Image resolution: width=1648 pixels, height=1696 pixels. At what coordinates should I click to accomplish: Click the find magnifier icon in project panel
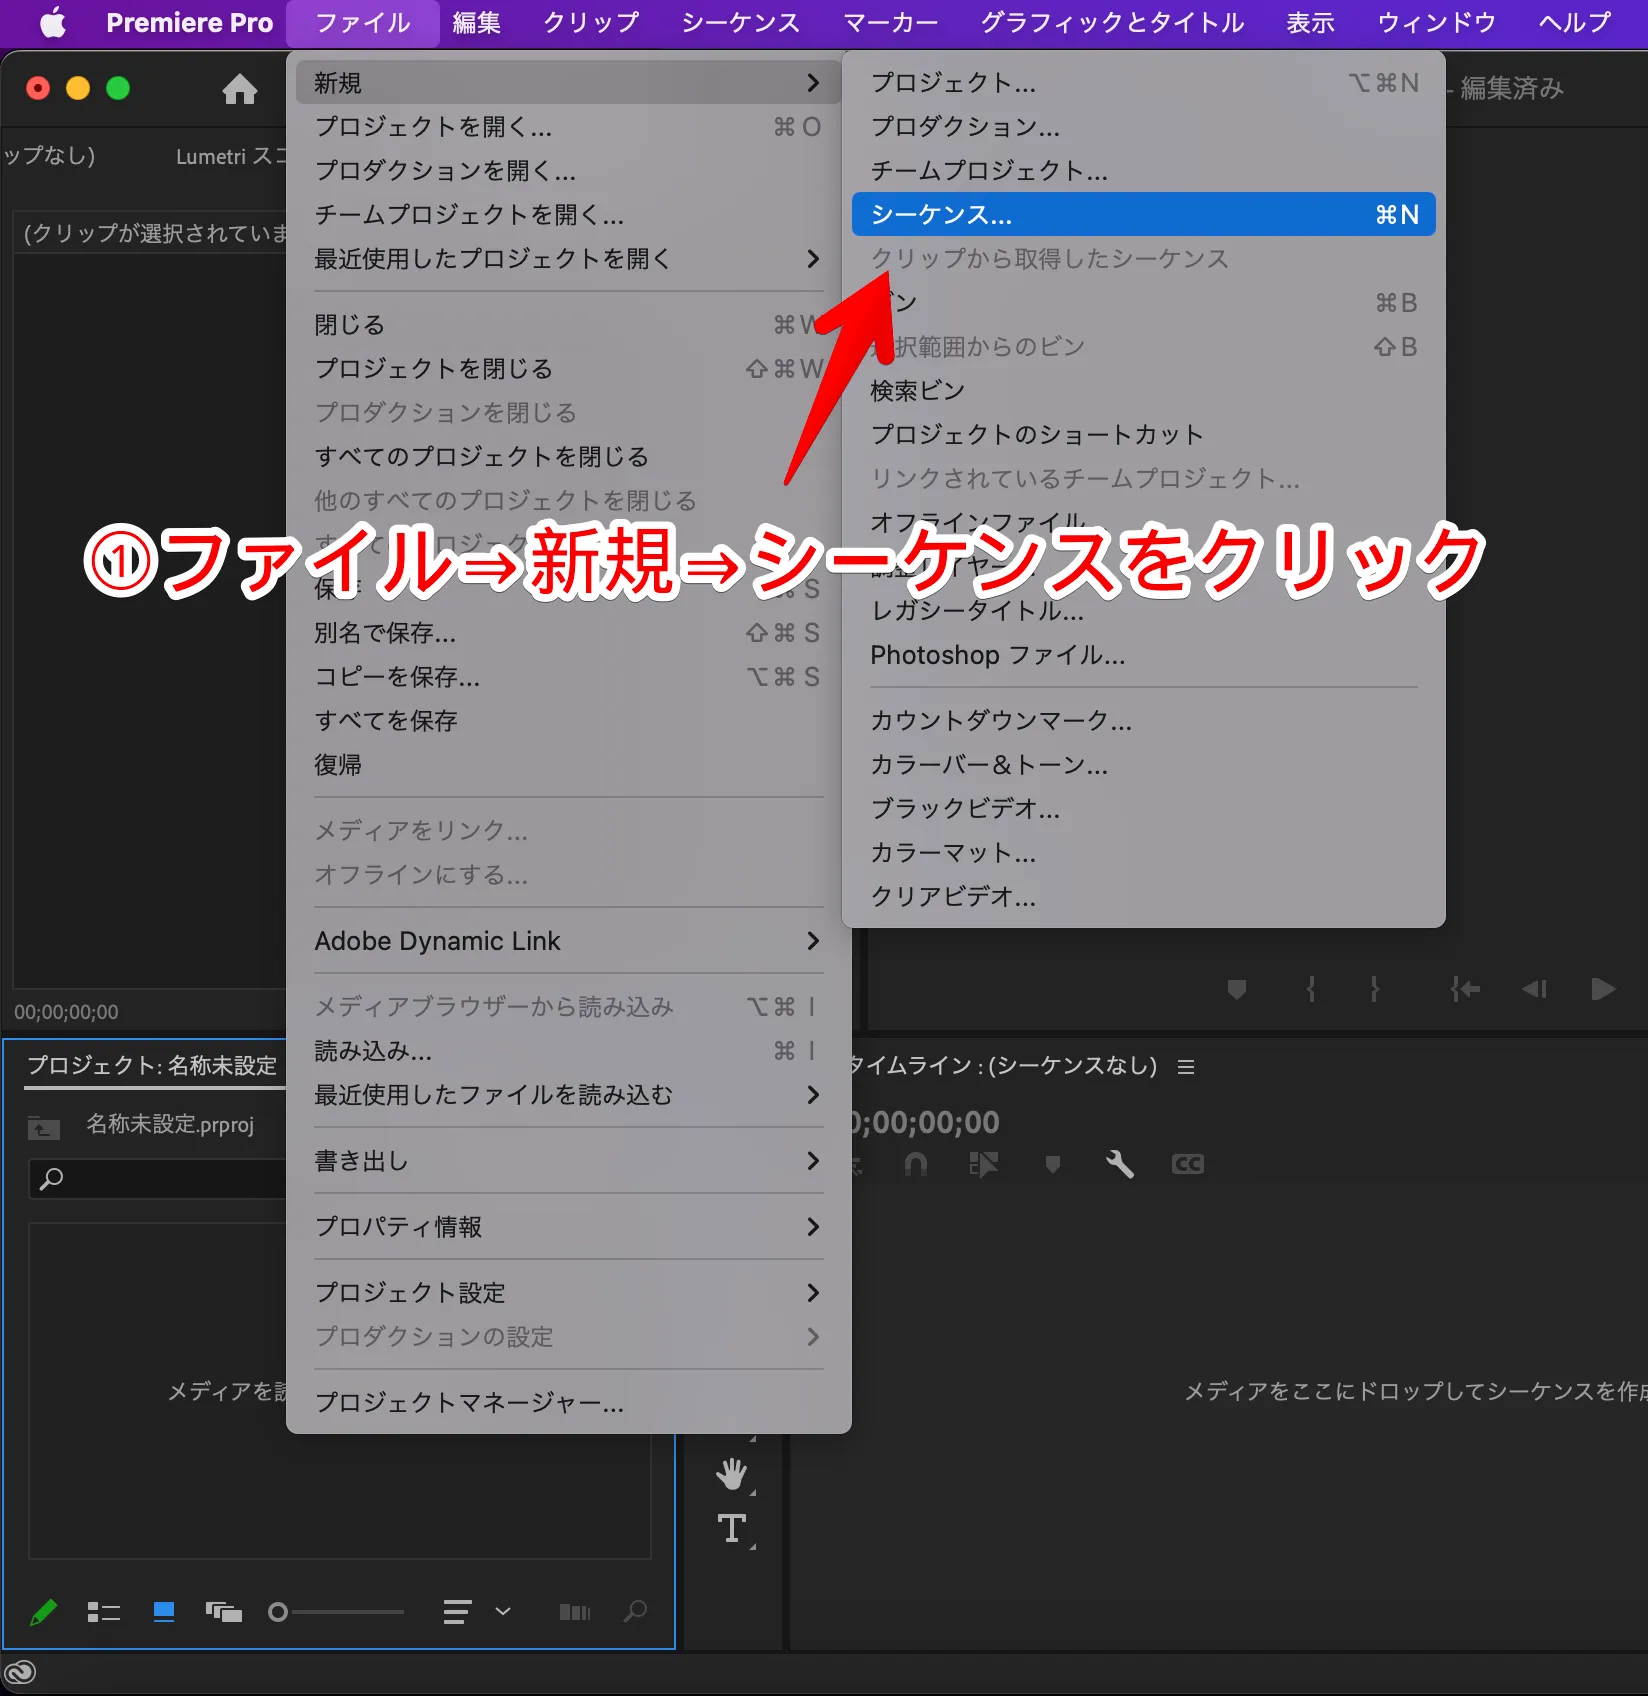coord(635,1611)
